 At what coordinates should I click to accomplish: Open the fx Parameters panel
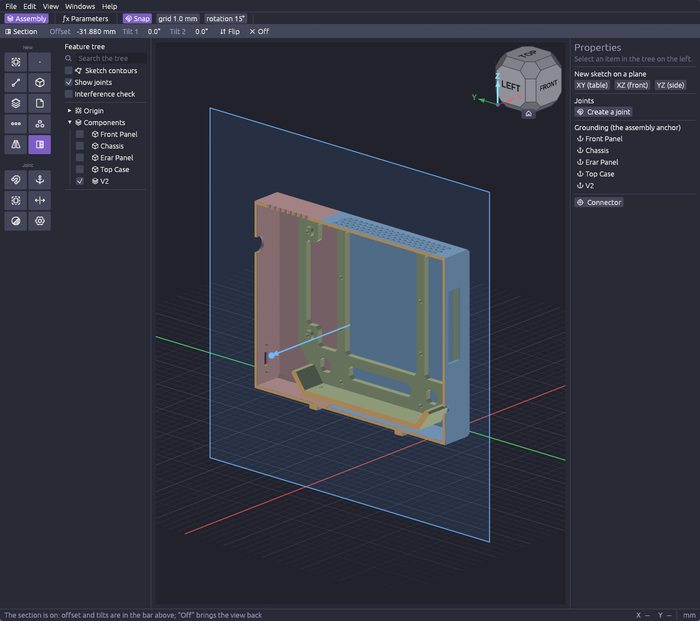(85, 19)
